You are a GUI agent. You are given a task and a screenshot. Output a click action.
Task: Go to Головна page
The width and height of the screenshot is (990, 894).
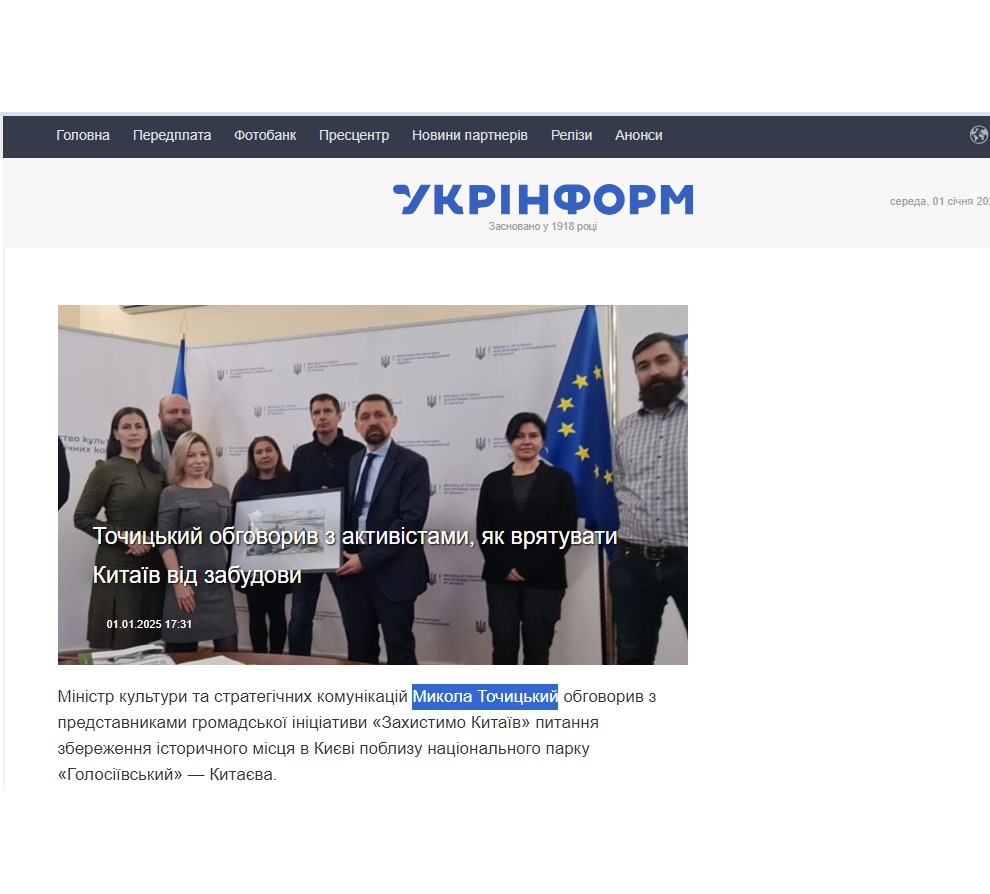83,135
